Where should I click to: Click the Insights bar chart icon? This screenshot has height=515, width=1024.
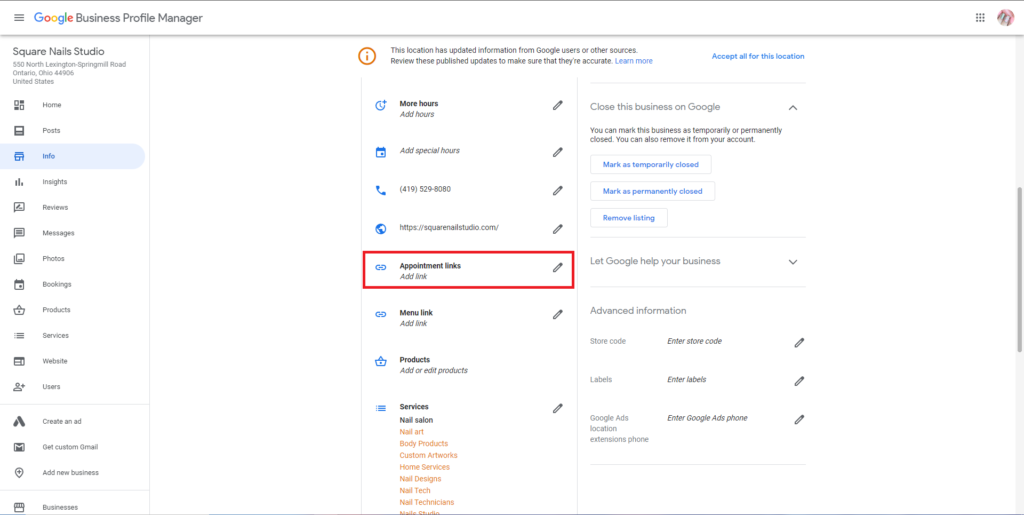click(x=19, y=182)
